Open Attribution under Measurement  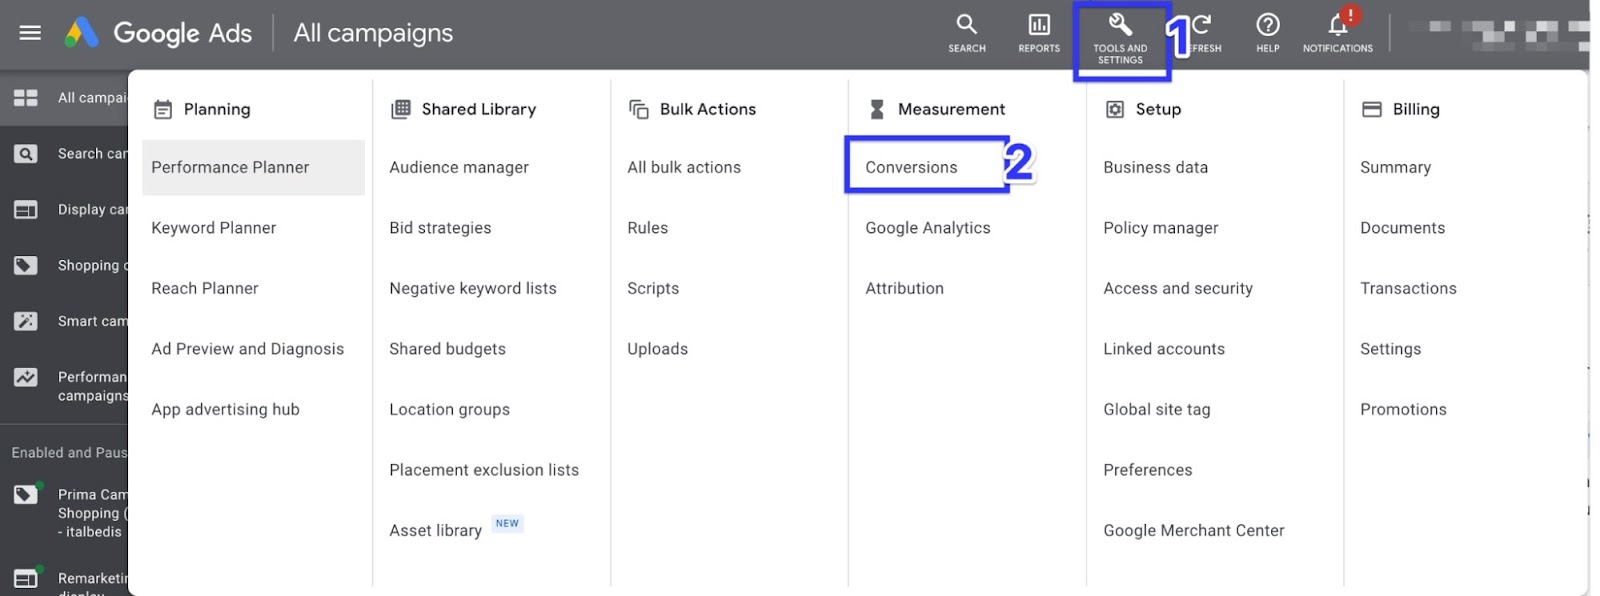point(904,288)
